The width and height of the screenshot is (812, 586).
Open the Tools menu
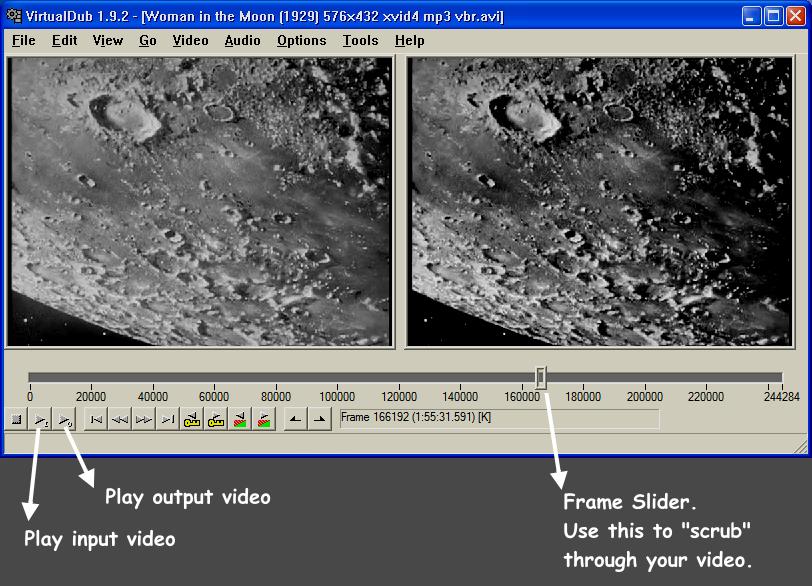click(360, 40)
